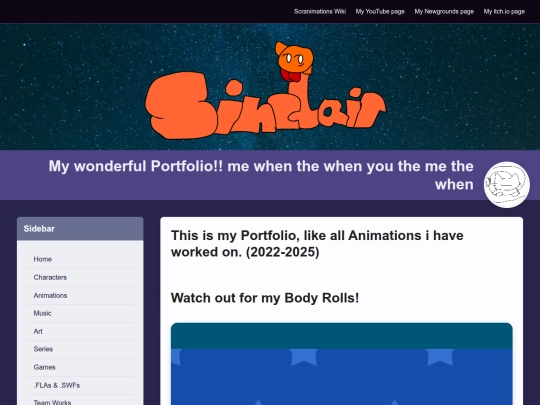Go to Music in the sidebar
This screenshot has height=405, width=540.
(x=80, y=313)
